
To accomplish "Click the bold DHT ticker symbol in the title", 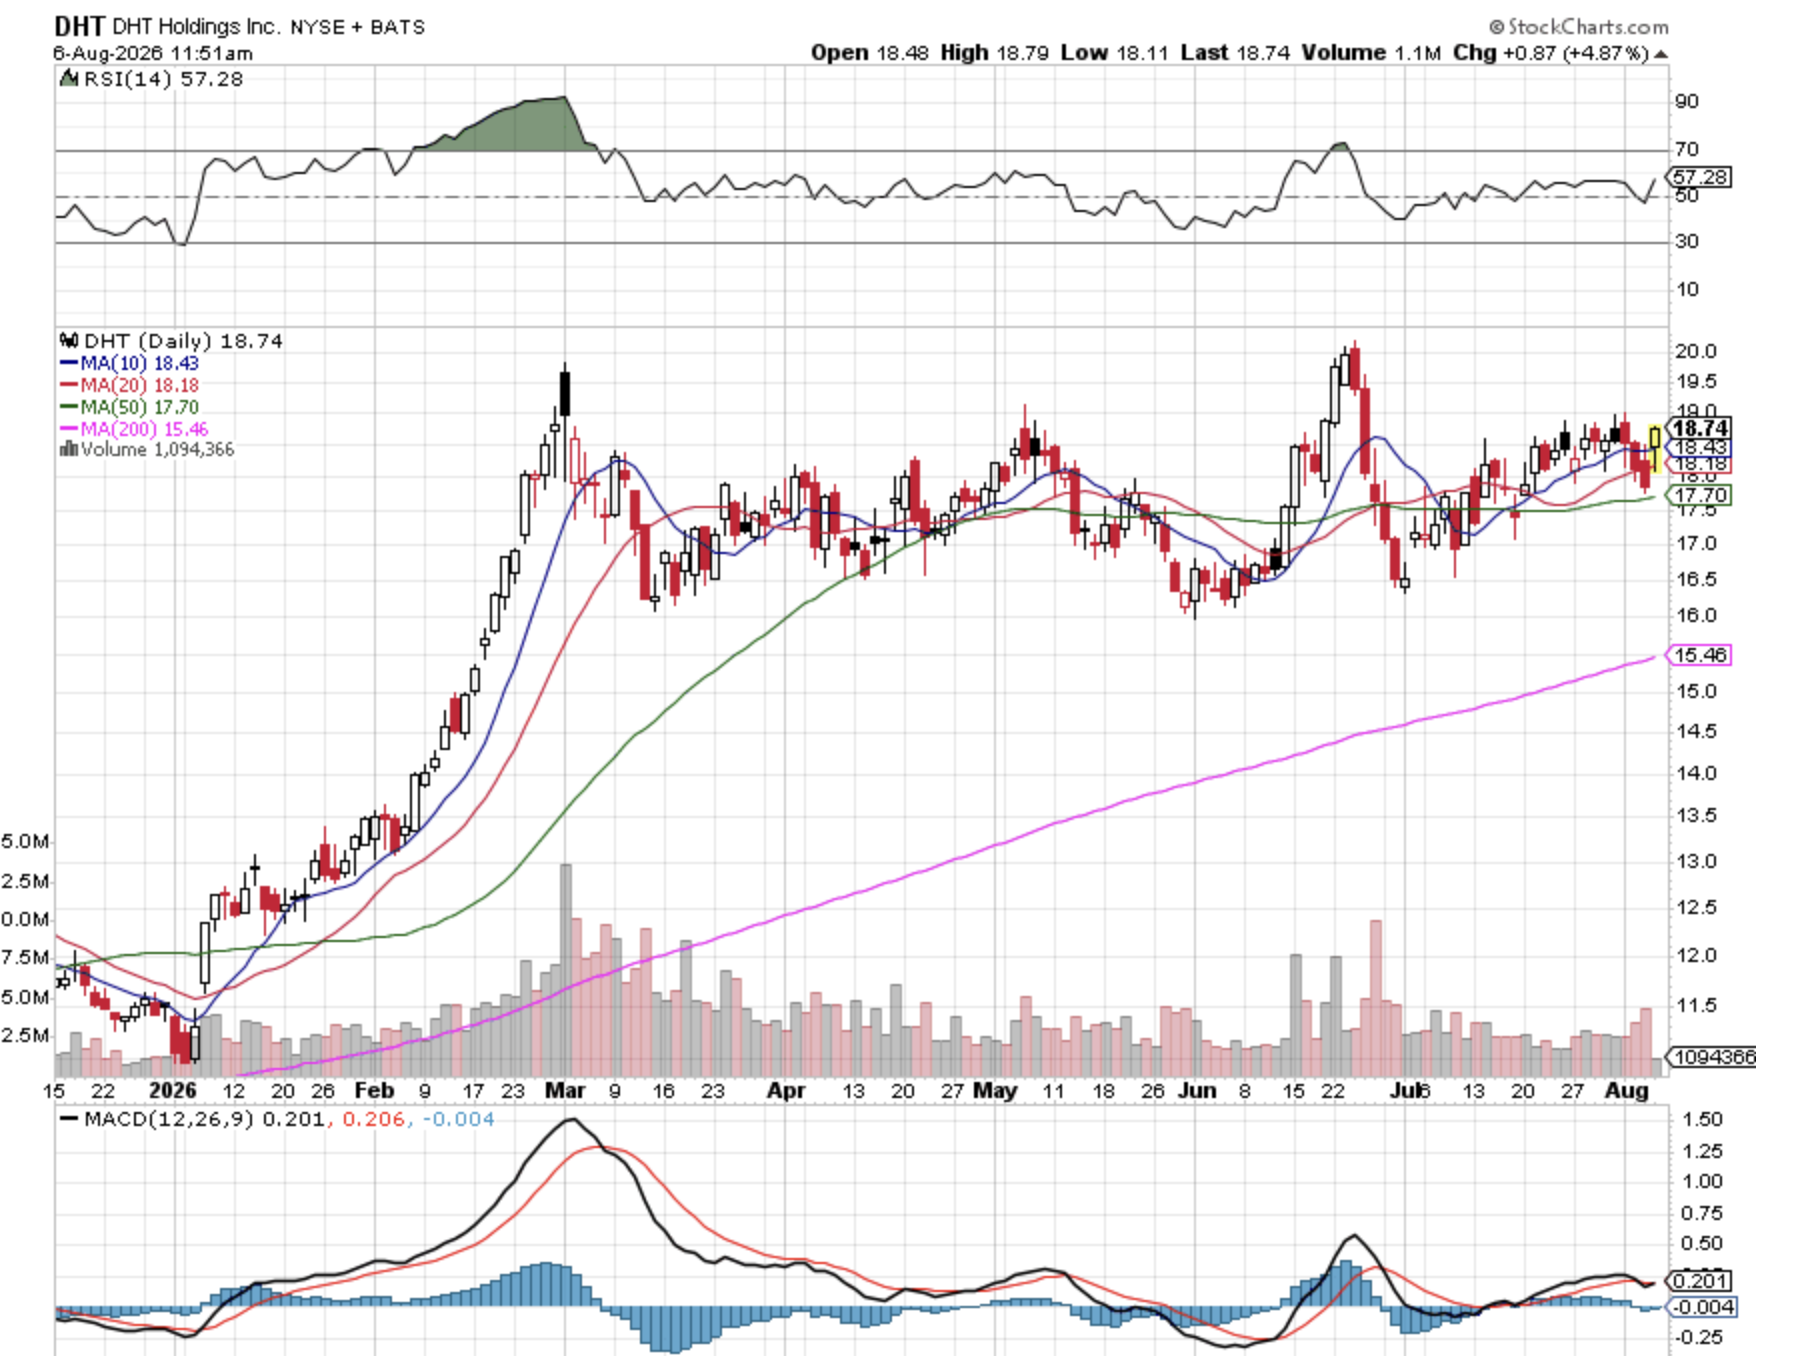I will [x=79, y=26].
